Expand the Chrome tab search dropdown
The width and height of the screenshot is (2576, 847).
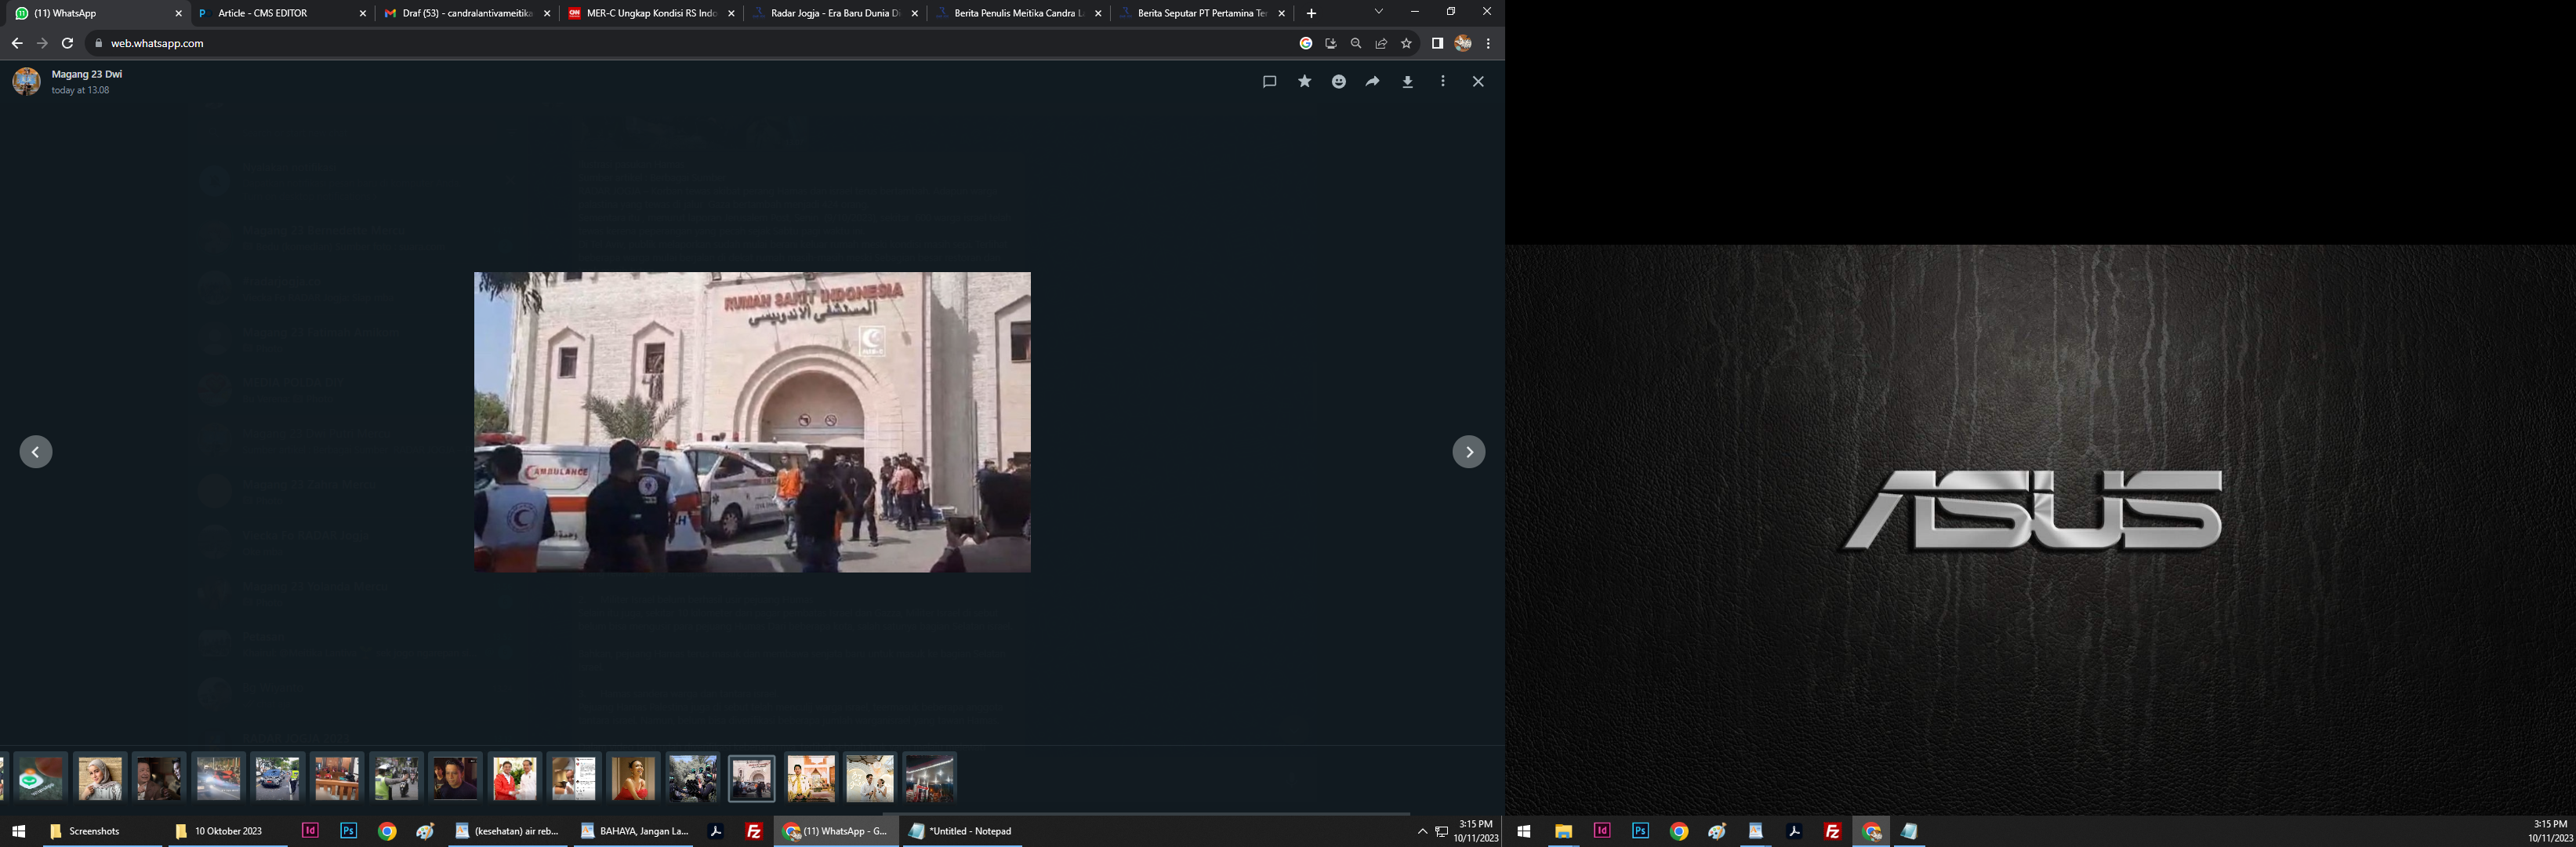tap(1378, 12)
